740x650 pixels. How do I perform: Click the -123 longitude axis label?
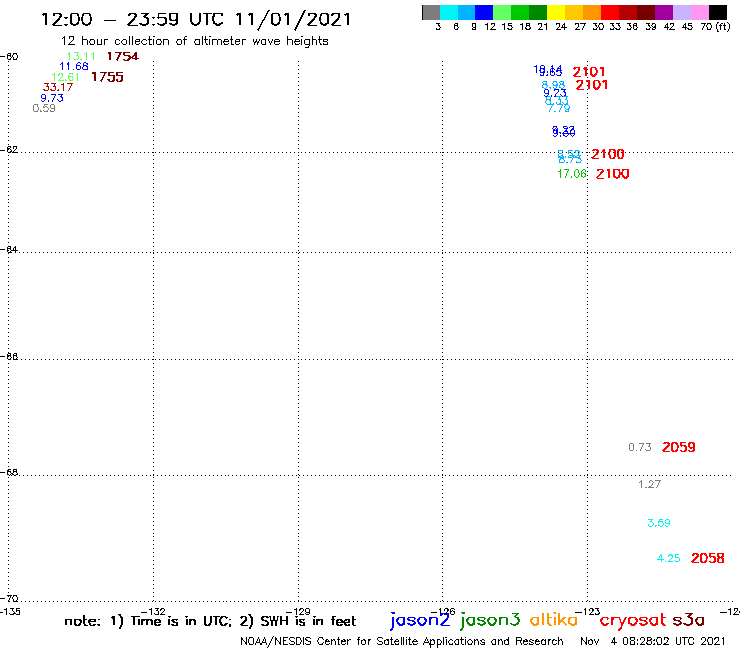(588, 612)
